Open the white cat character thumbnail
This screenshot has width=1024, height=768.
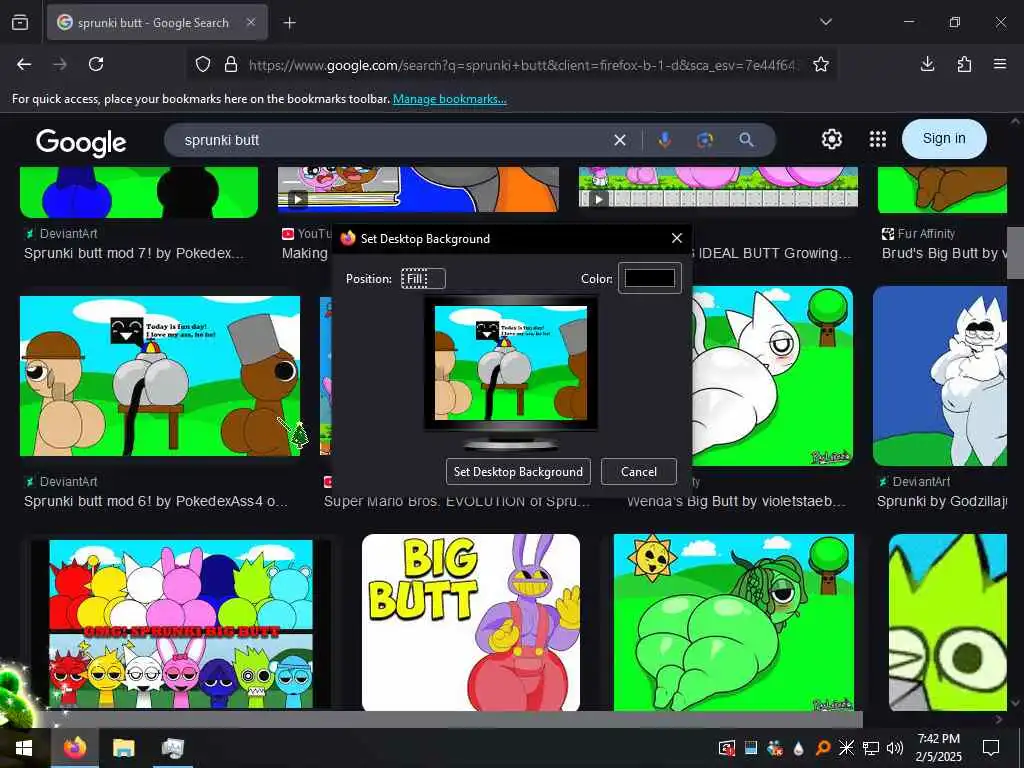click(773, 376)
